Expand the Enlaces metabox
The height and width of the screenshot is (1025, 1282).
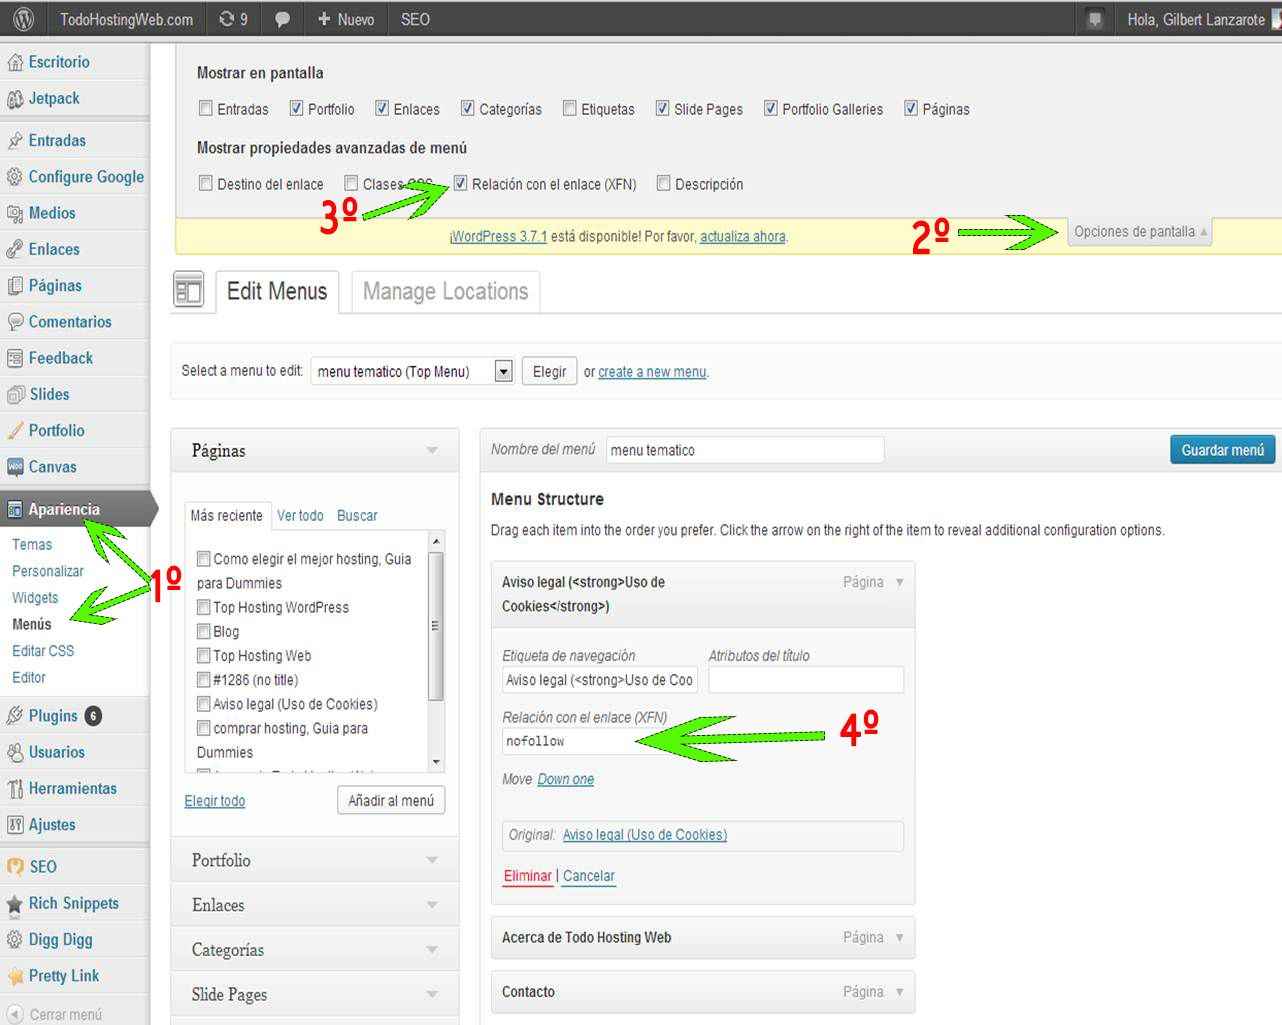(x=315, y=905)
